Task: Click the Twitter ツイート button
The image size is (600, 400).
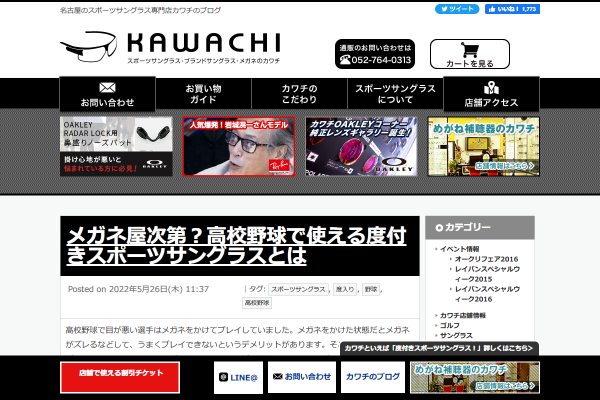Action: pyautogui.click(x=457, y=9)
